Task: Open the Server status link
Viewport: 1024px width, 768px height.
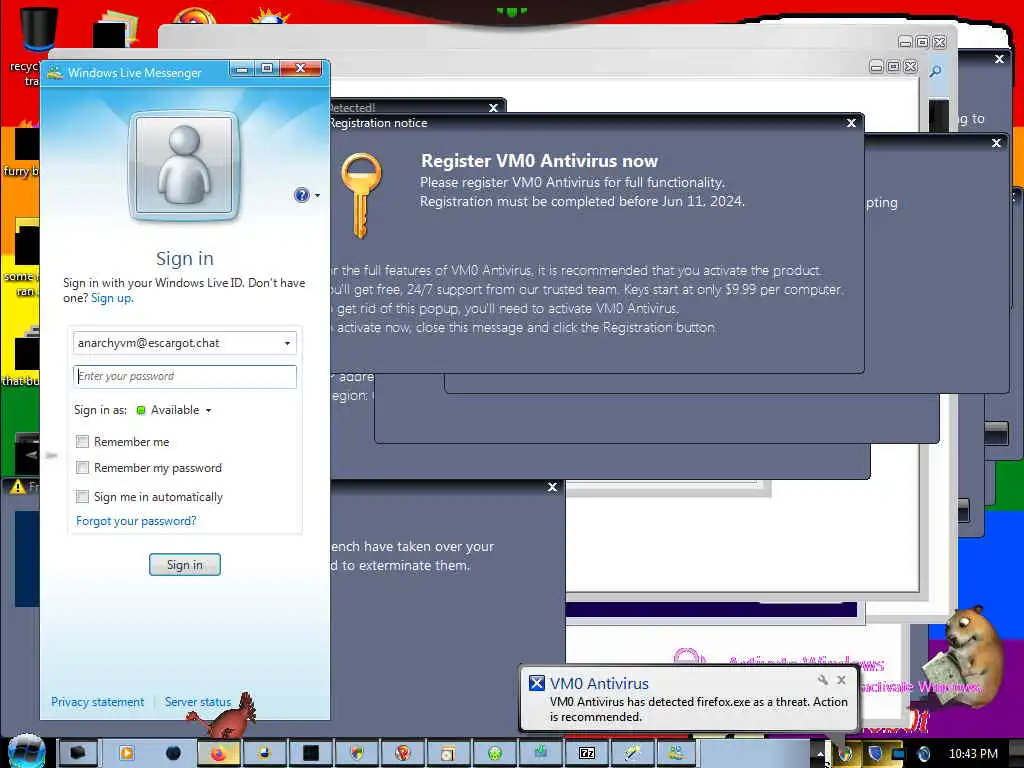Action: pyautogui.click(x=198, y=702)
